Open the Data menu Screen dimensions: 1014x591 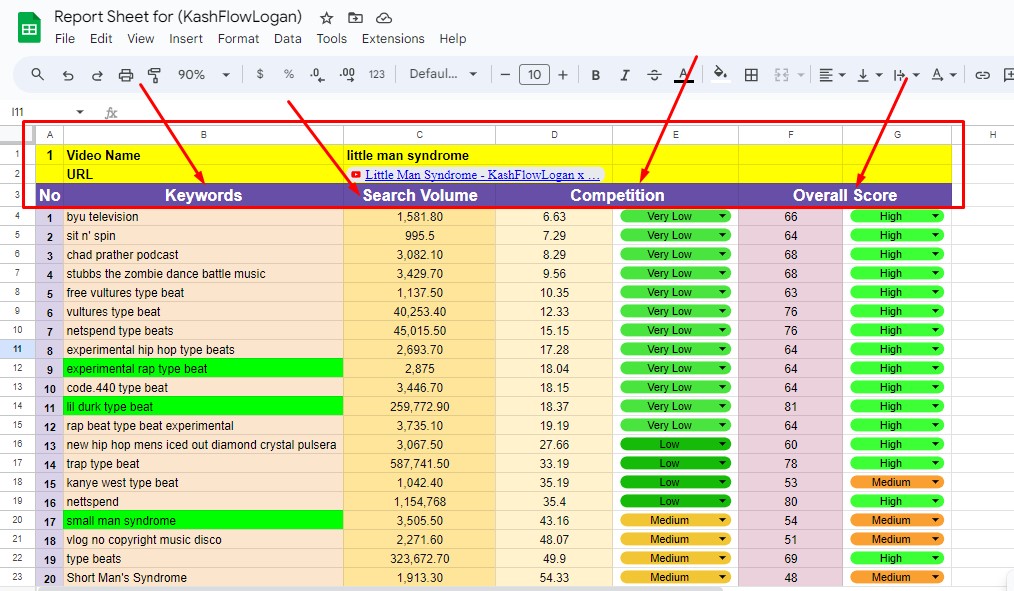(288, 39)
